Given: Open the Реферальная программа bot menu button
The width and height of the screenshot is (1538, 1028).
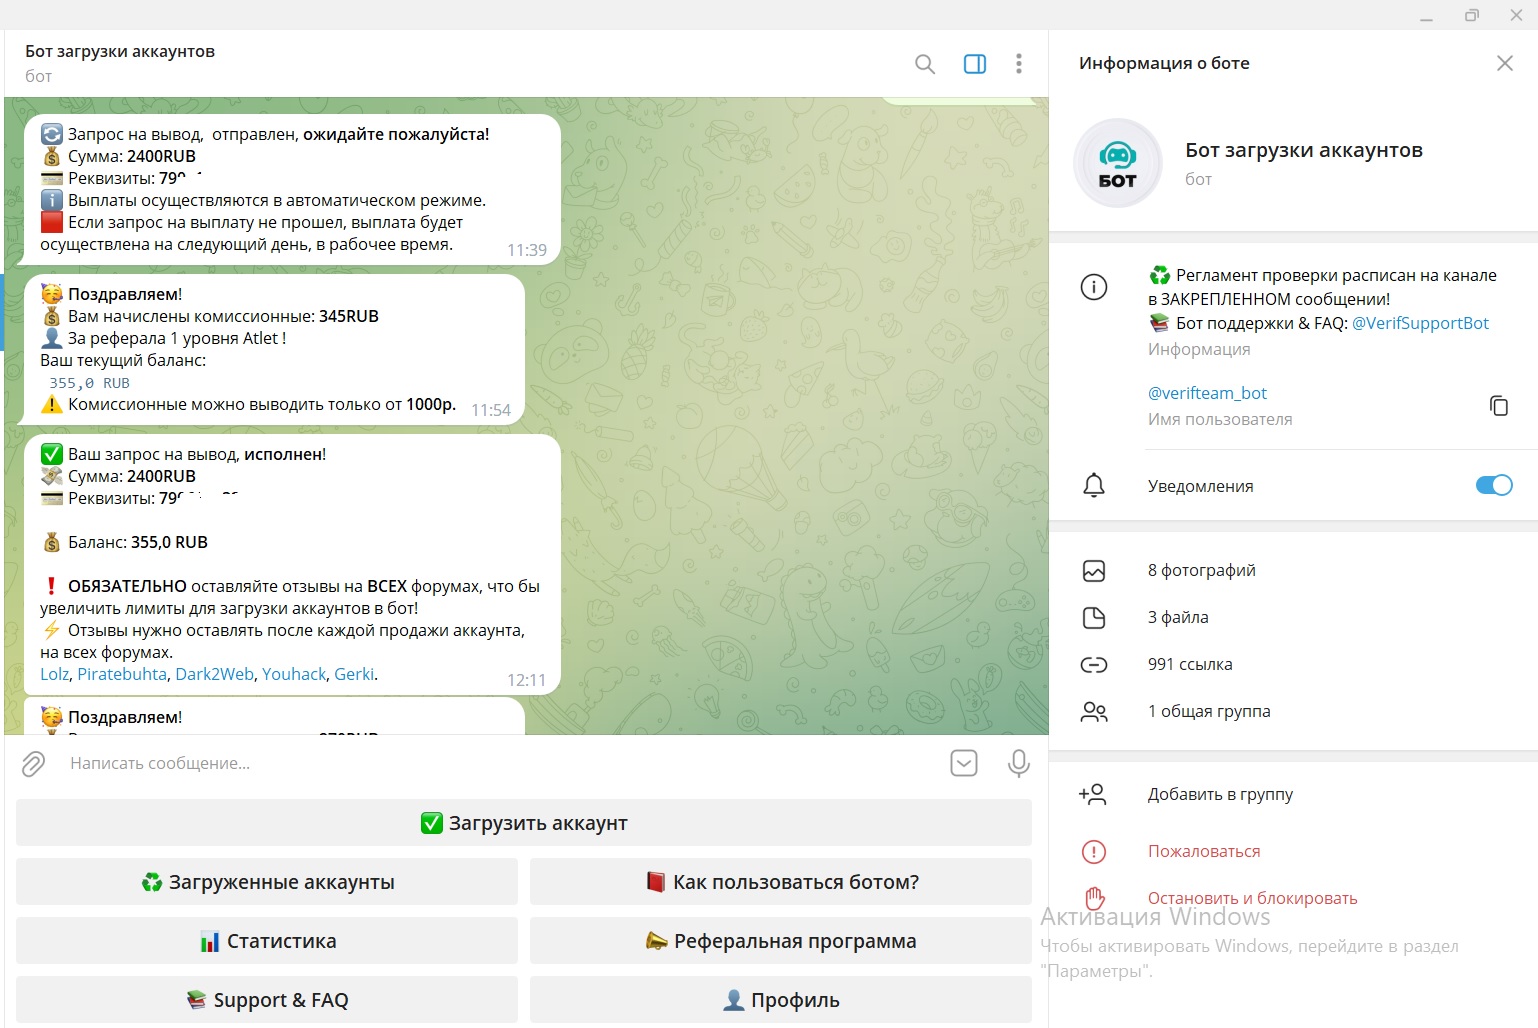Looking at the screenshot, I should 780,941.
